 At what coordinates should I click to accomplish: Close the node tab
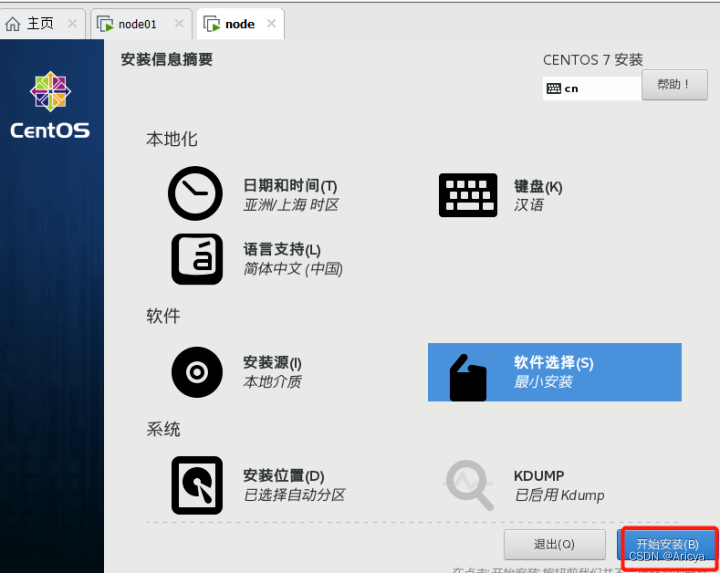click(x=271, y=23)
